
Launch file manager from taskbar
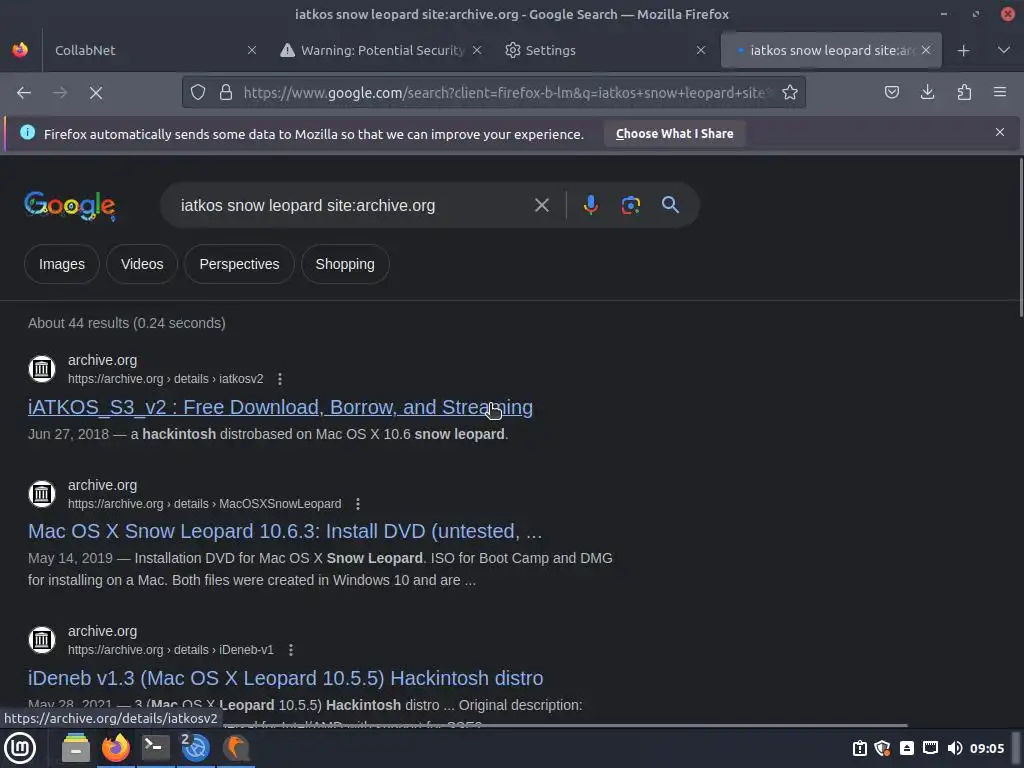(76, 748)
